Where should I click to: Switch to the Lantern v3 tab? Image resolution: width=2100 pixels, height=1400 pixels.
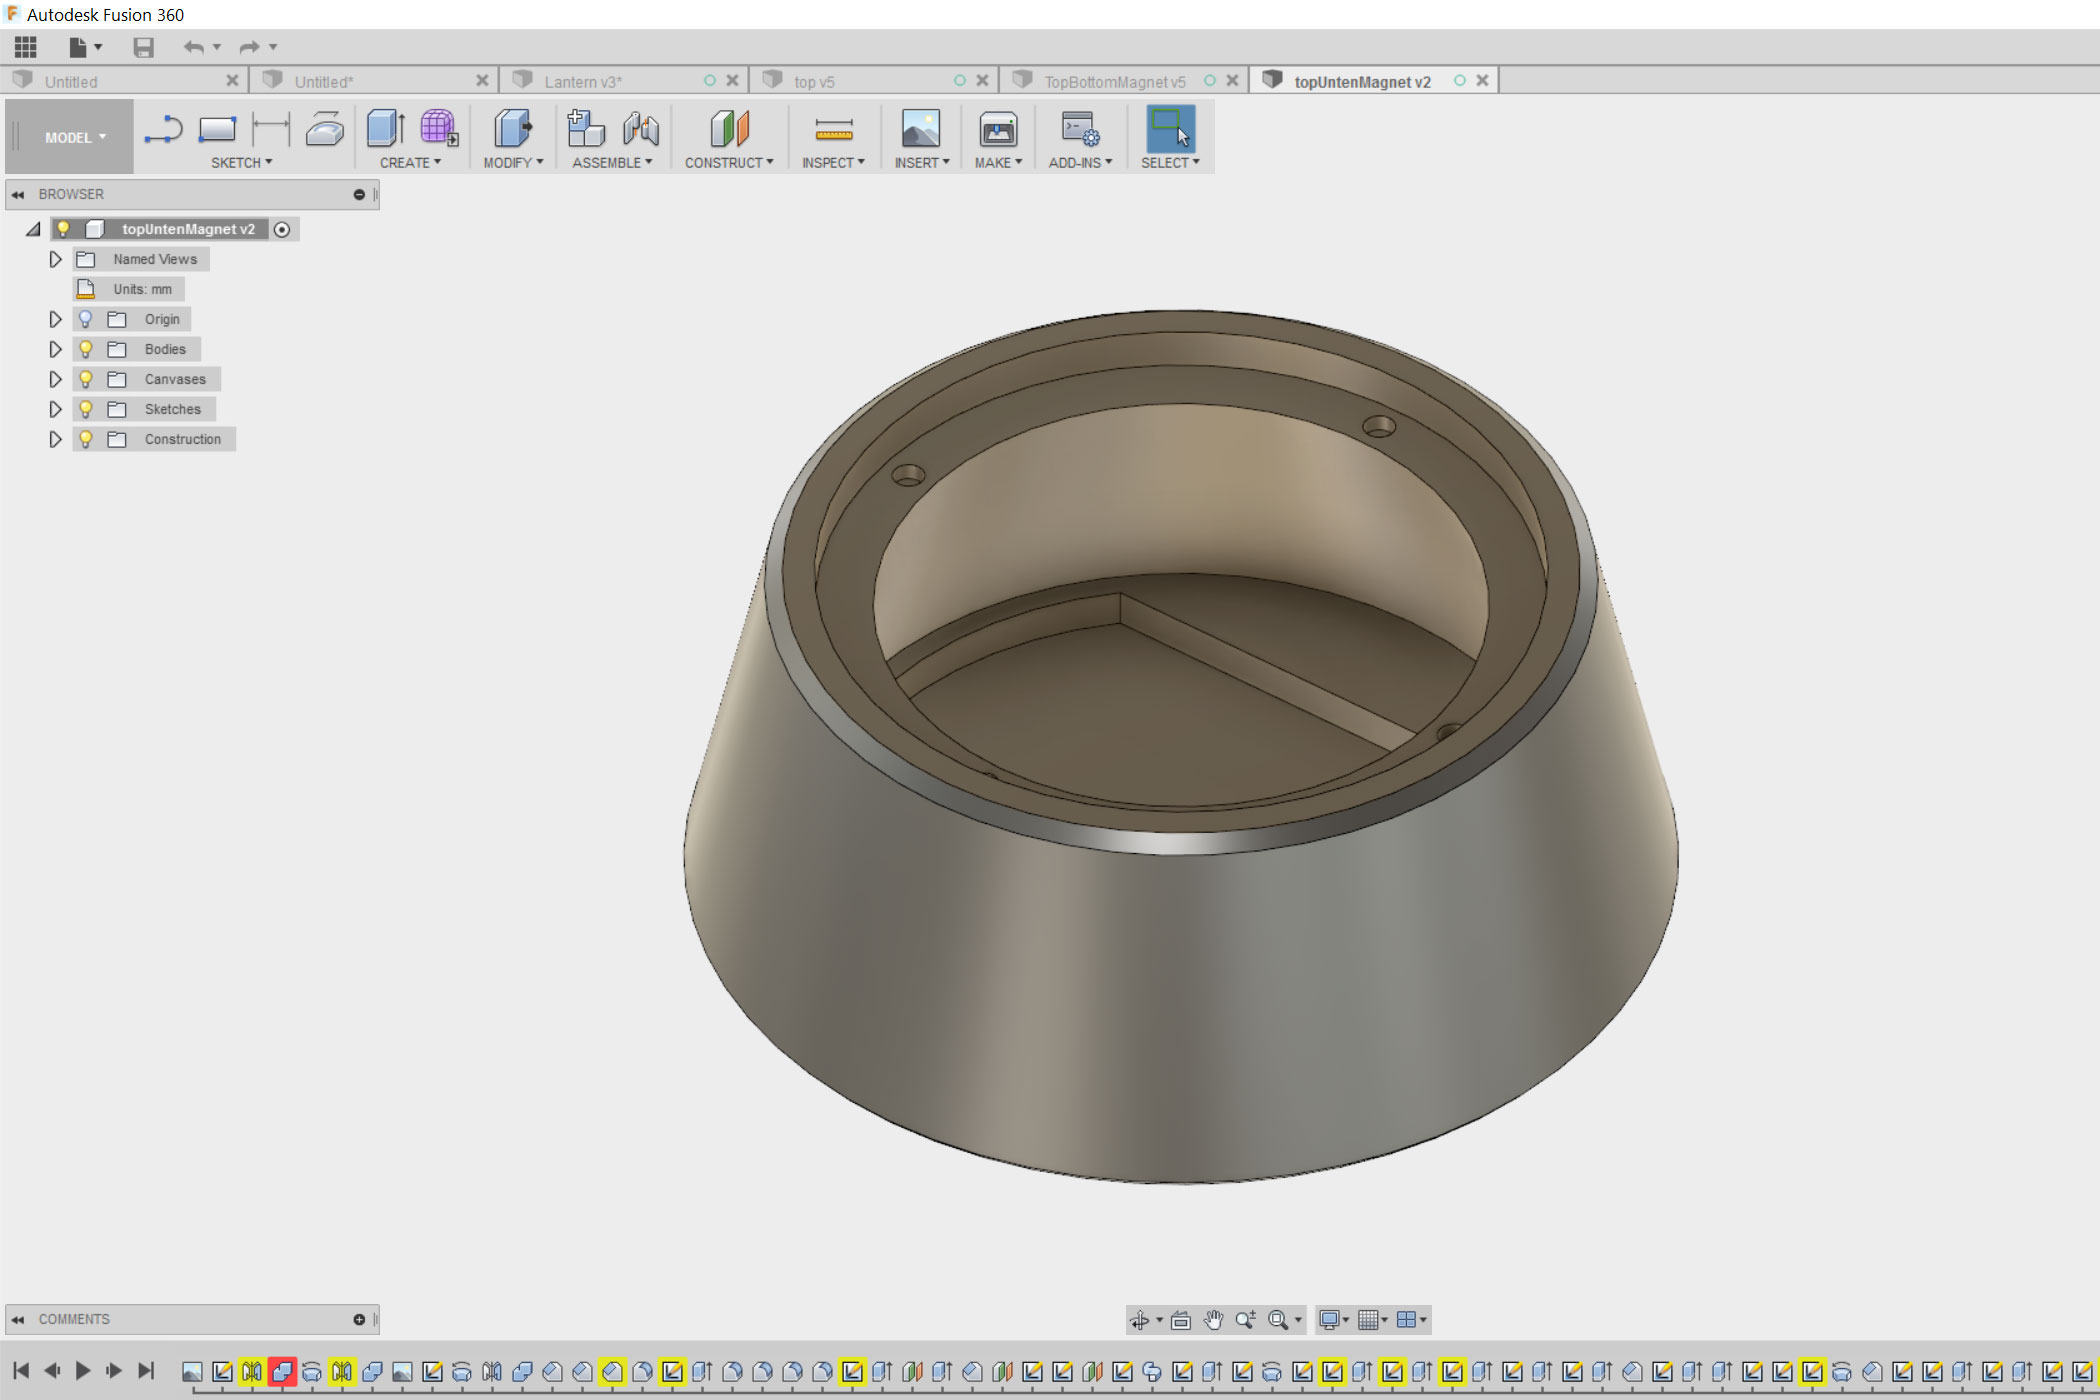(583, 82)
